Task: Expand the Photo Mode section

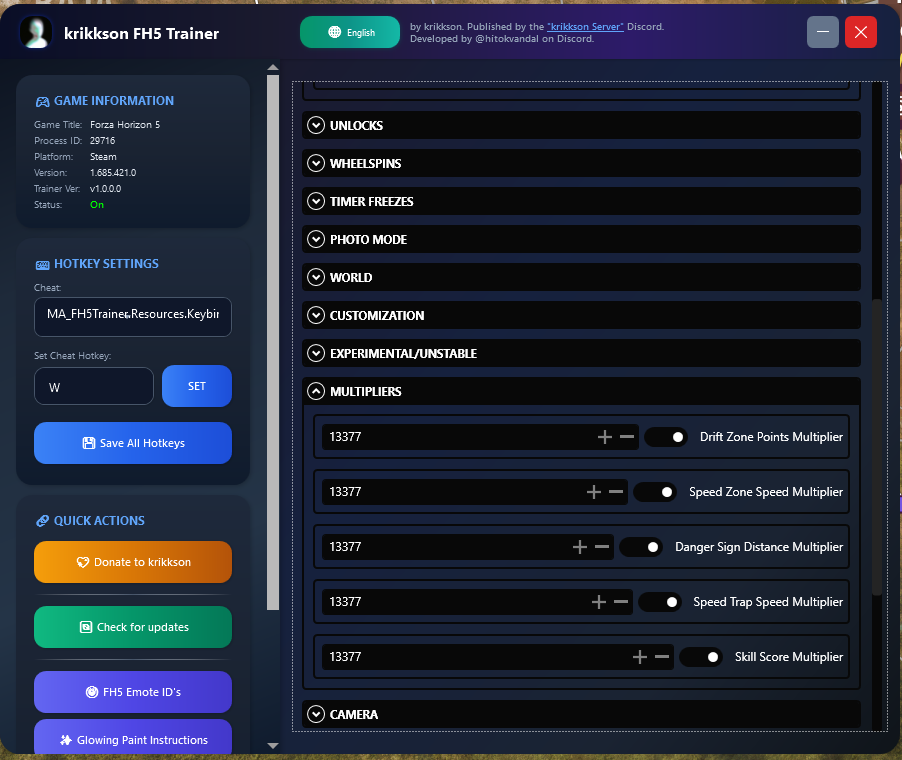Action: click(x=581, y=239)
